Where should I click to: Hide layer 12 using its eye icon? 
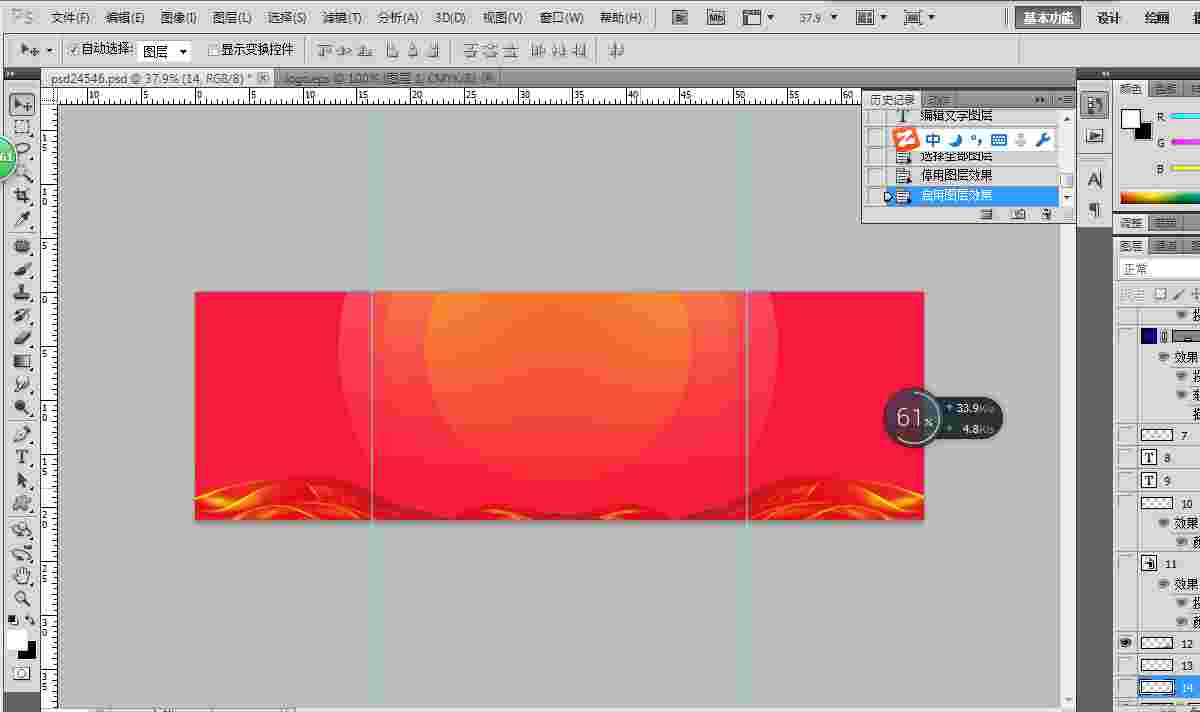click(1126, 643)
